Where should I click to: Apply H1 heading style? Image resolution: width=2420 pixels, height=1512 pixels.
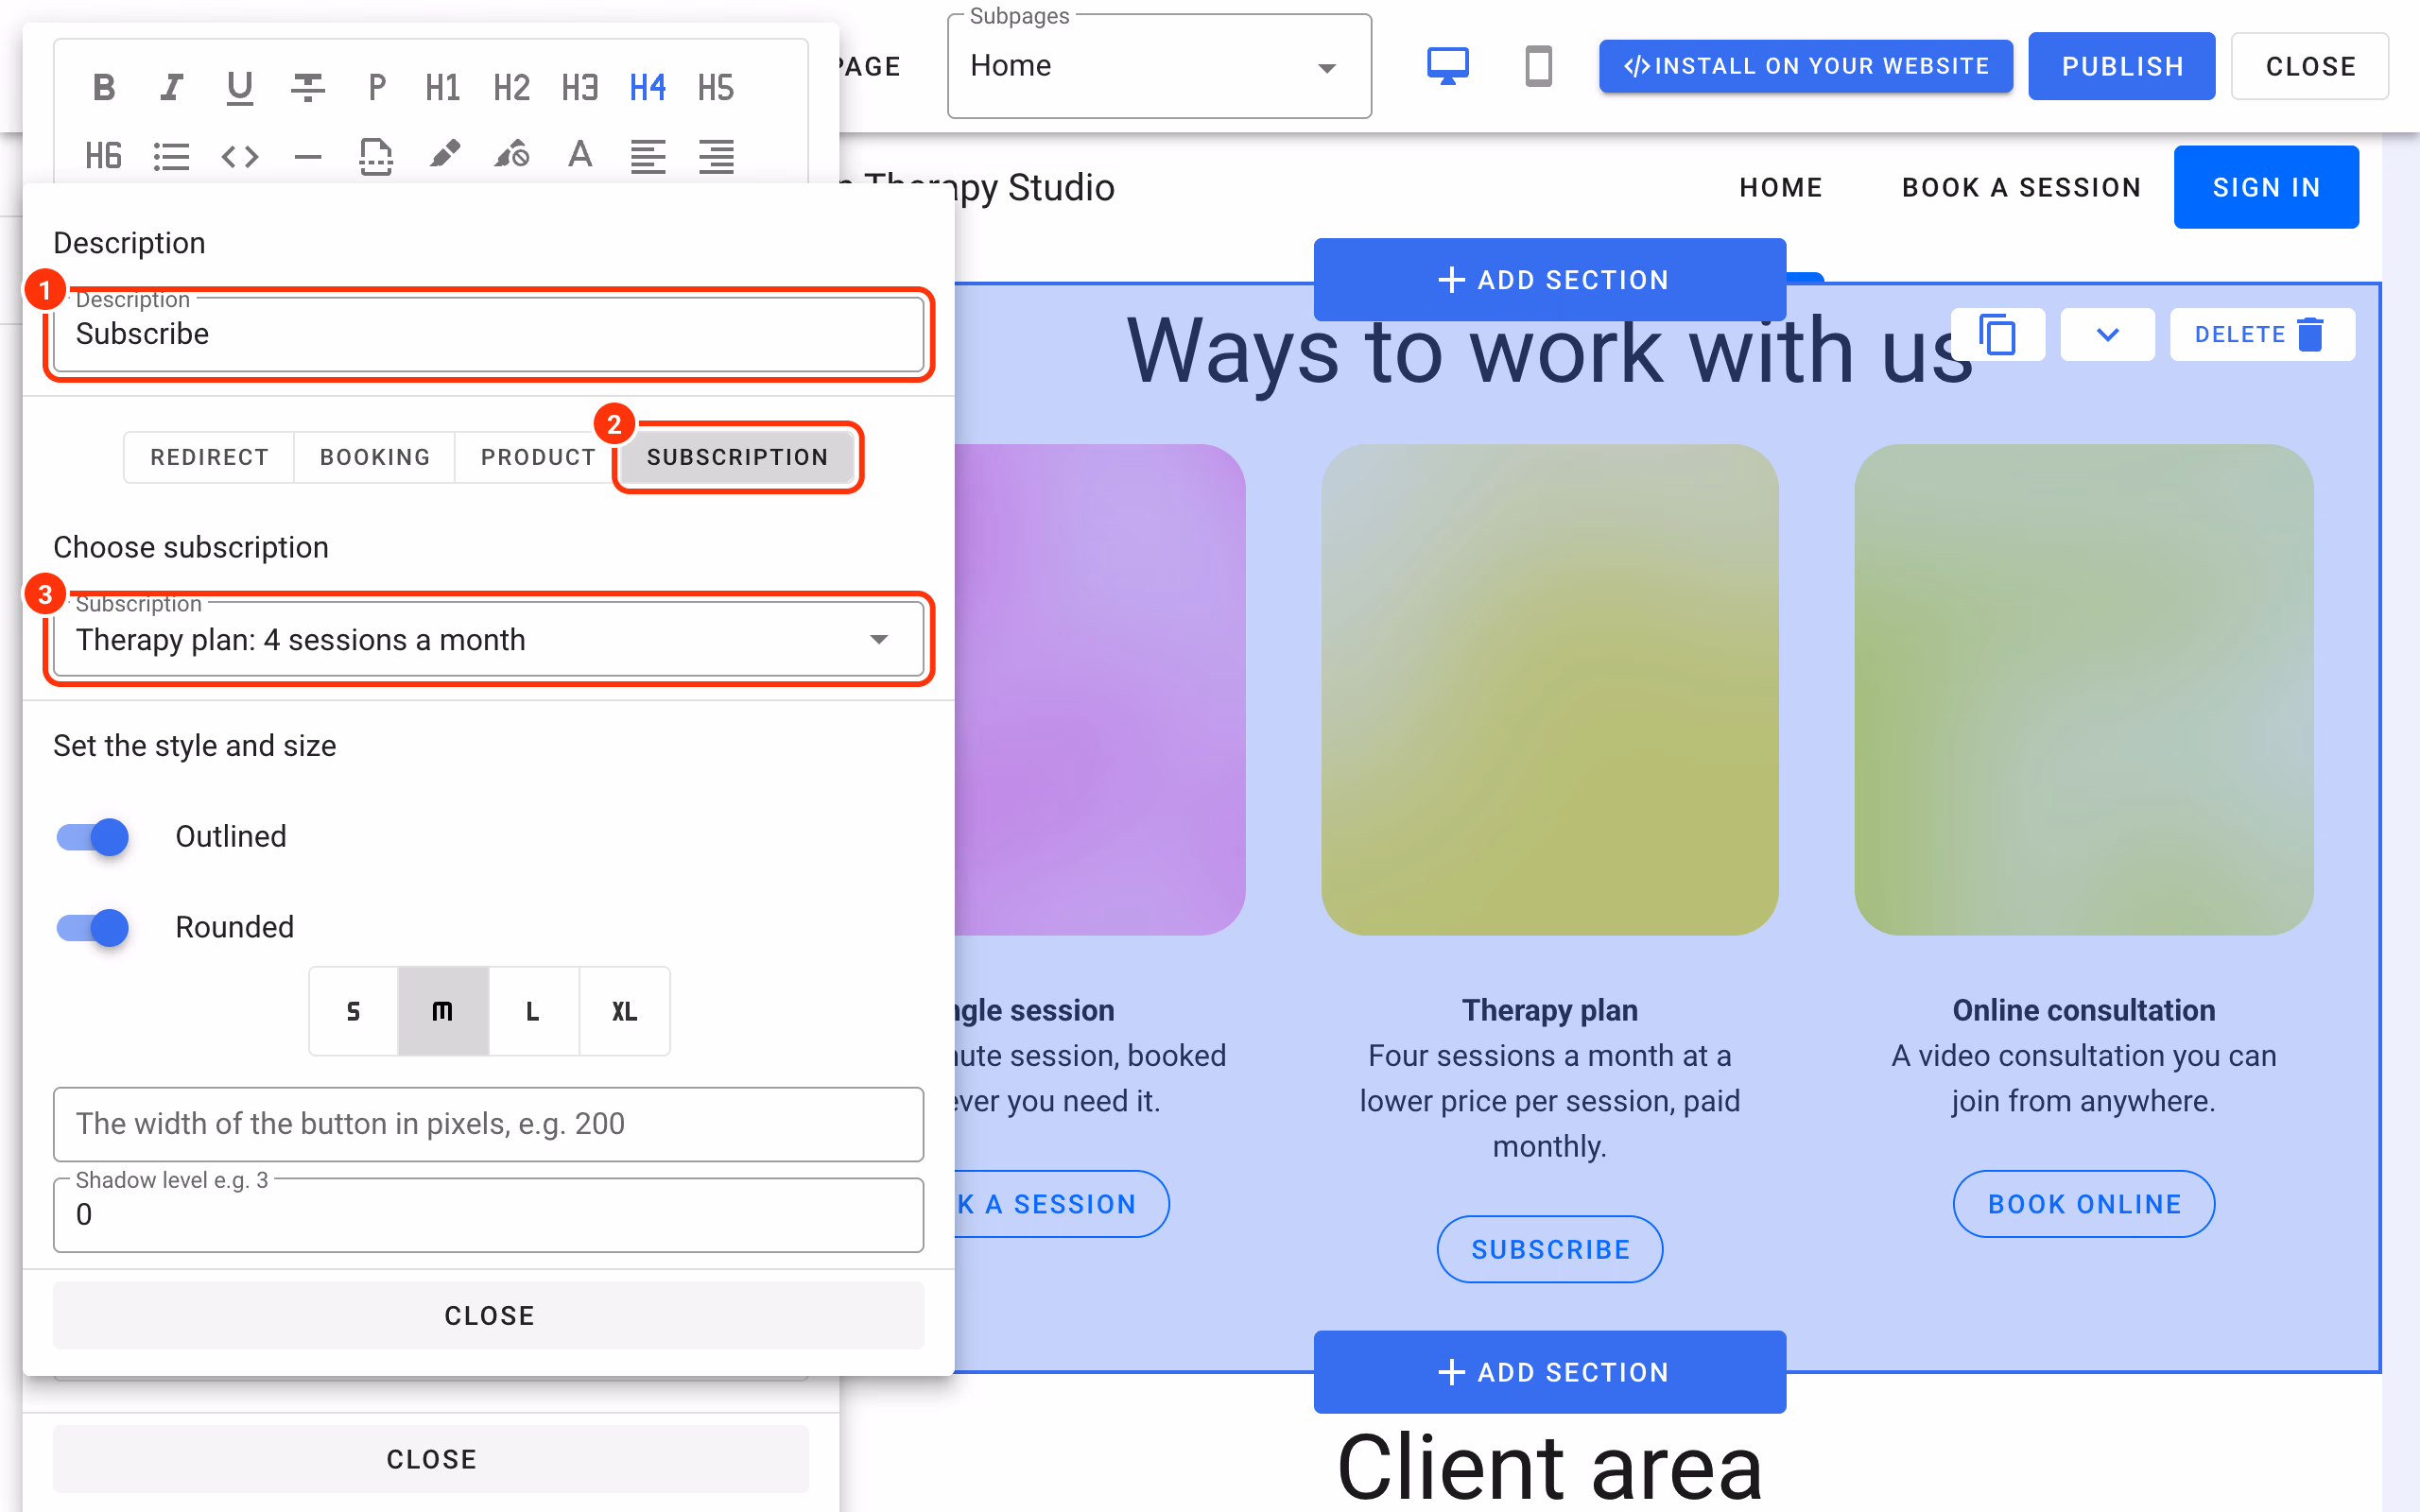click(443, 88)
